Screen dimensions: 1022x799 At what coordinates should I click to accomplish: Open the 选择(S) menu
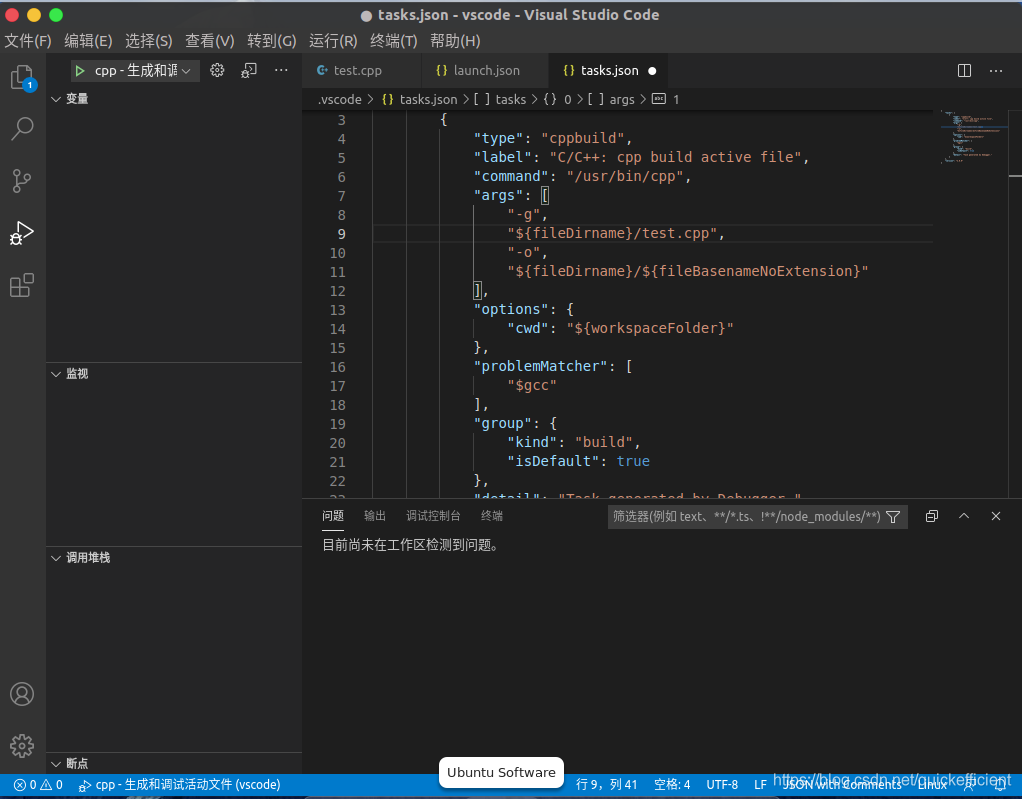click(149, 41)
